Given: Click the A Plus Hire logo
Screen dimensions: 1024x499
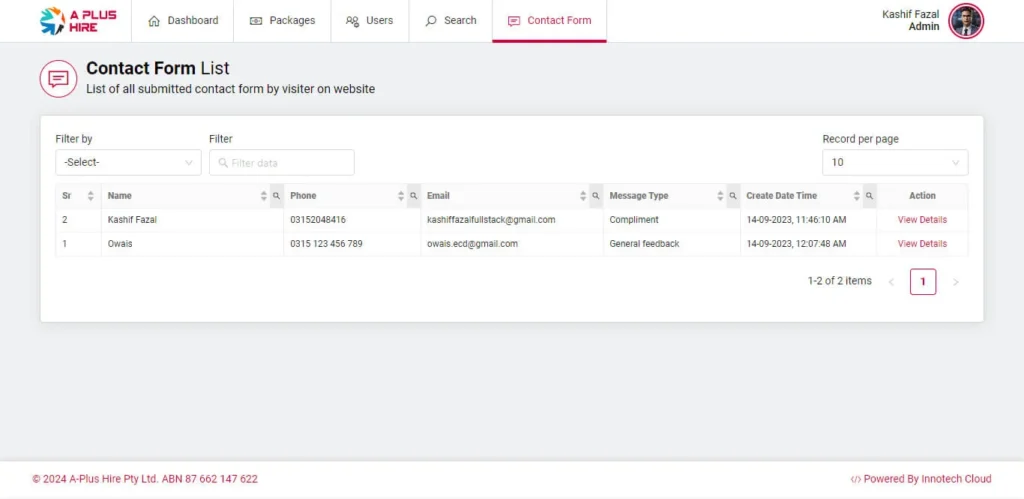Looking at the screenshot, I should click(78, 21).
